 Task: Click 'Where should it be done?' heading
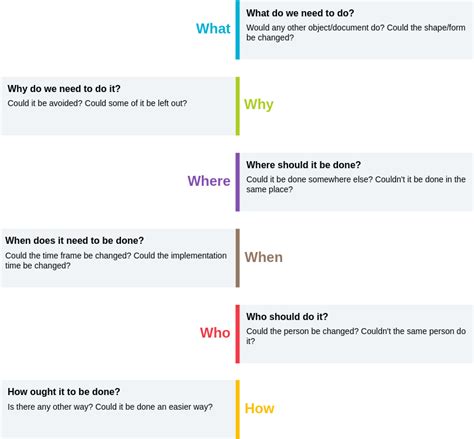click(x=303, y=165)
